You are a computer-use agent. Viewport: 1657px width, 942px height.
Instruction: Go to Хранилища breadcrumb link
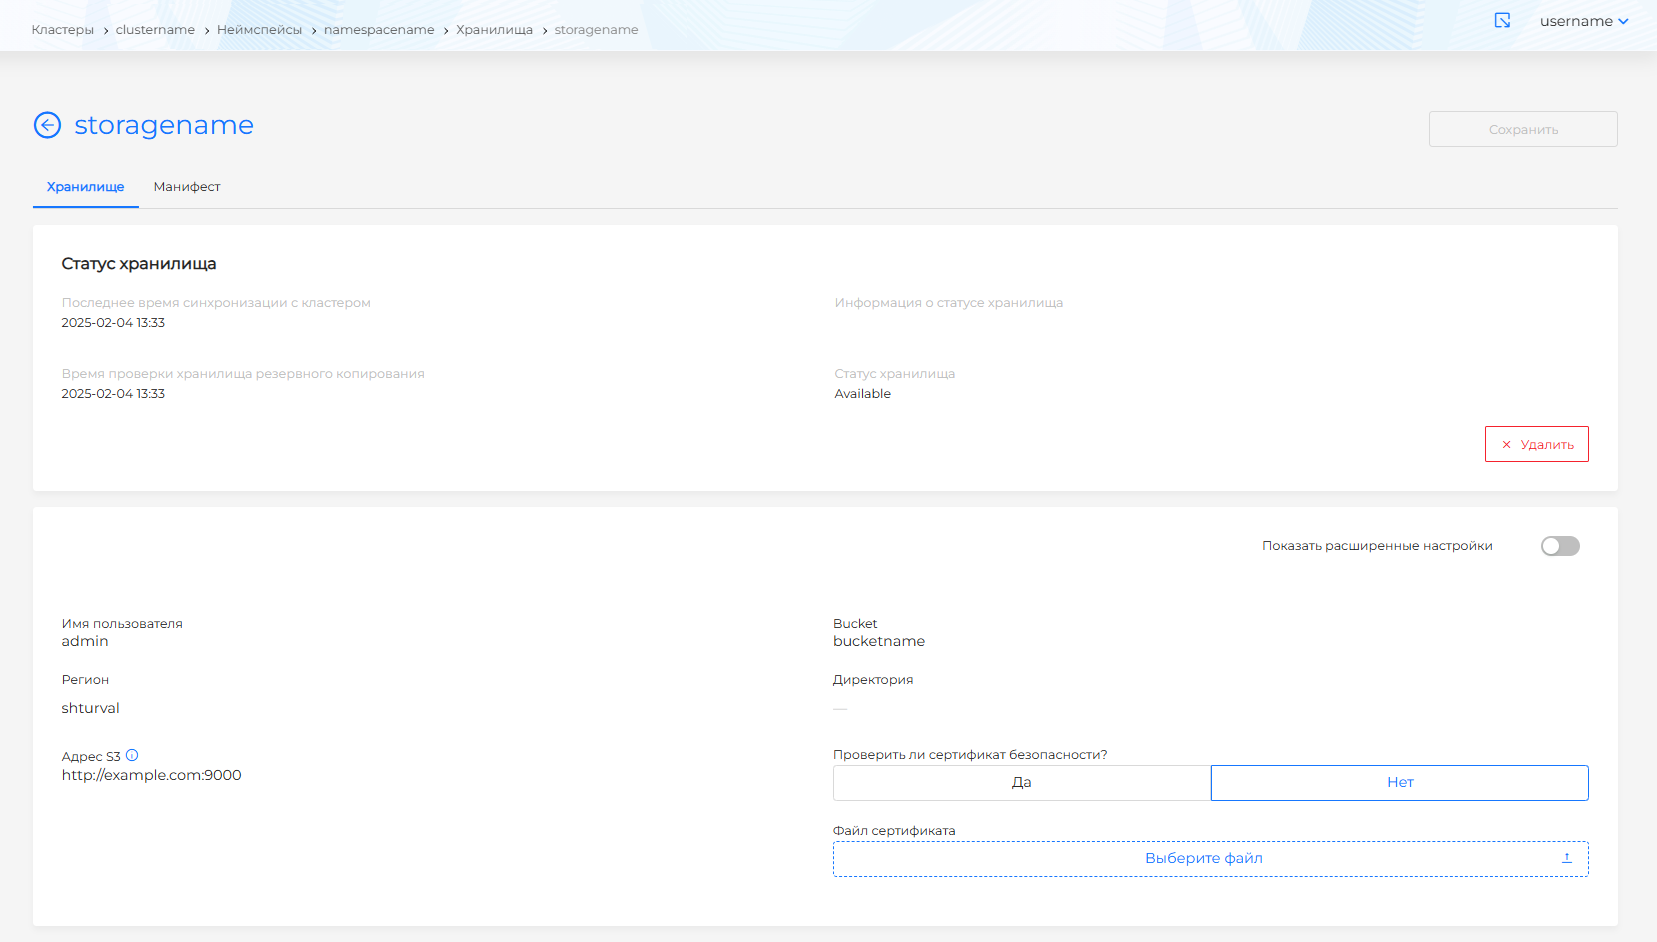pyautogui.click(x=494, y=30)
